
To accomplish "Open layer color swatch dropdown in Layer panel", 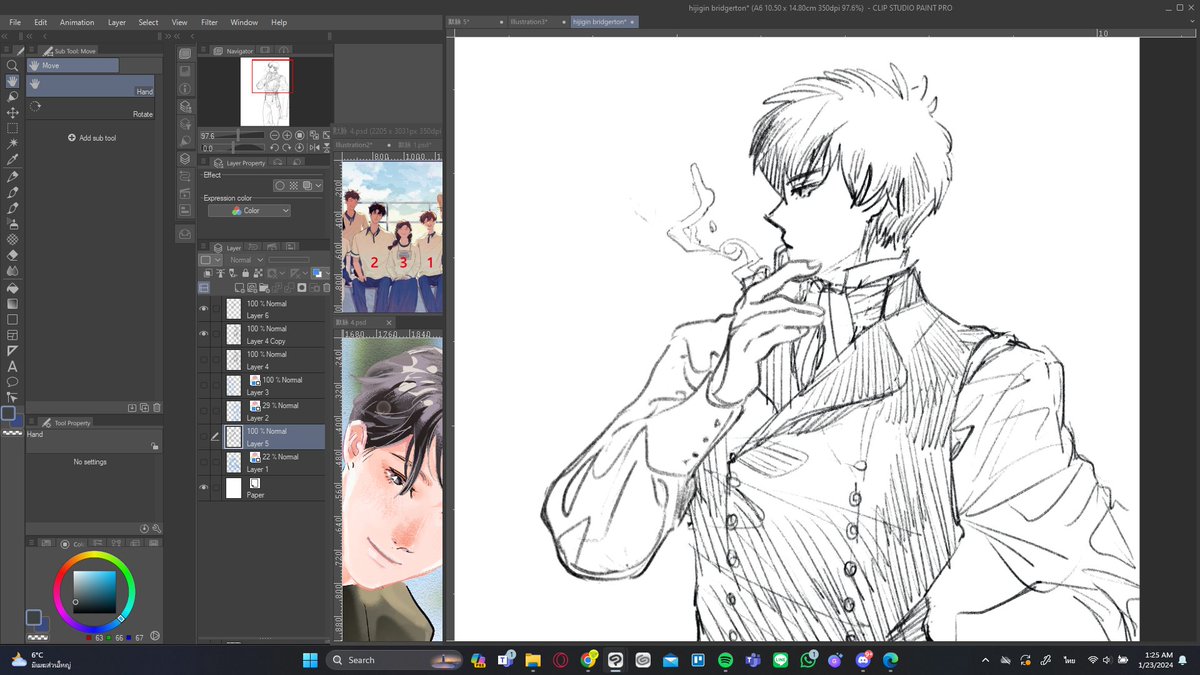I will [320, 273].
